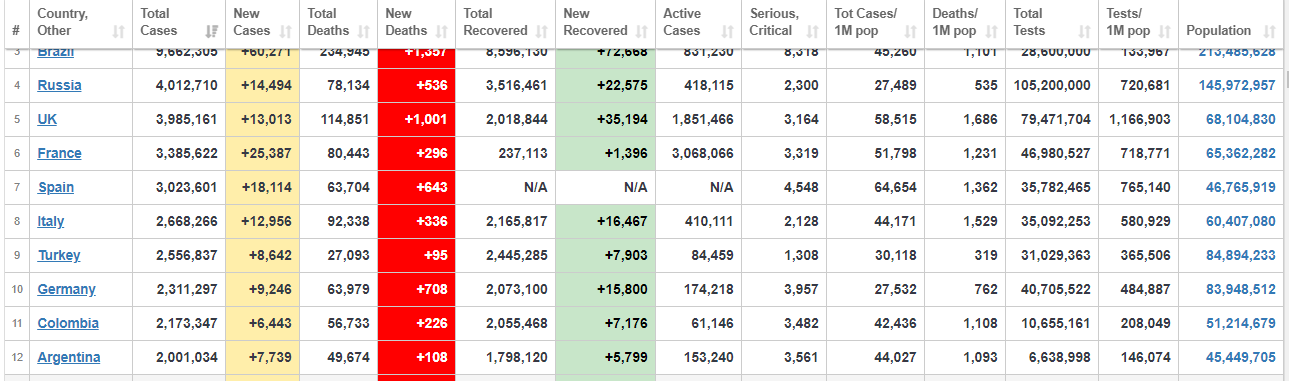The image size is (1289, 381).
Task: Sort by Total Deaths using its arrow icon
Action: [x=364, y=31]
